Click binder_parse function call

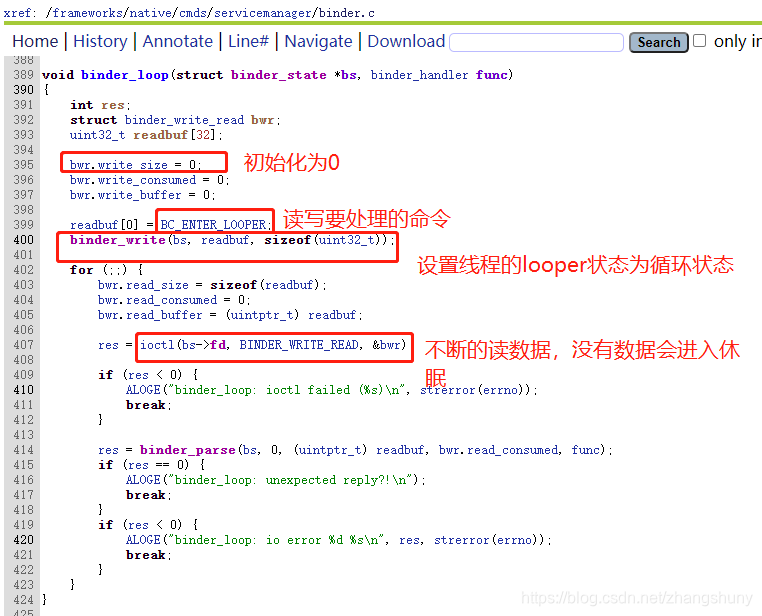click(188, 450)
